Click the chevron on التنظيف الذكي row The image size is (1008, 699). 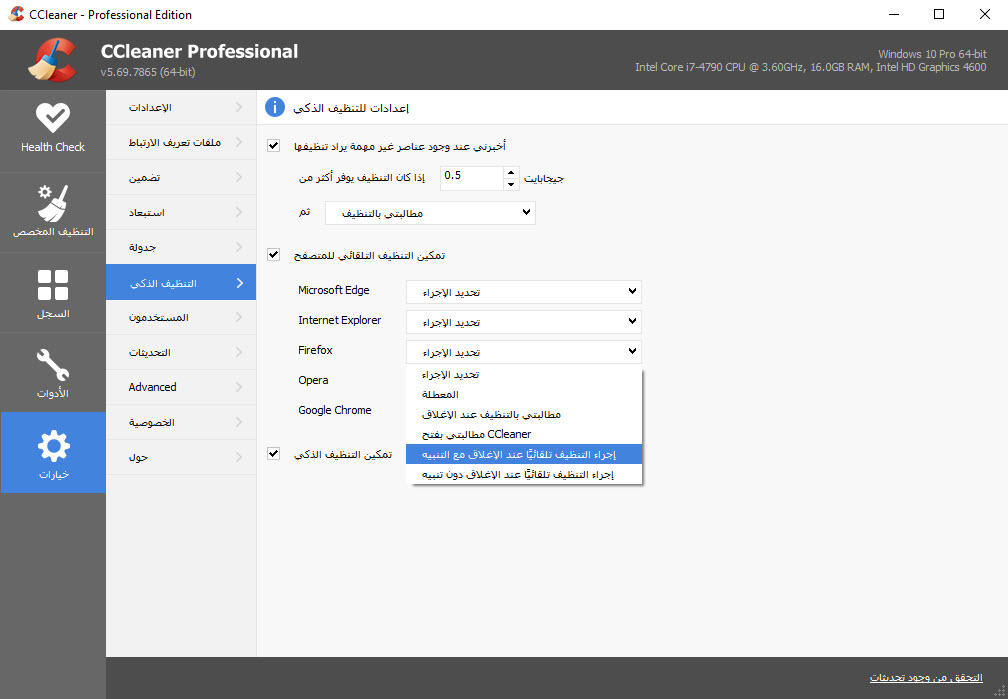(x=239, y=283)
